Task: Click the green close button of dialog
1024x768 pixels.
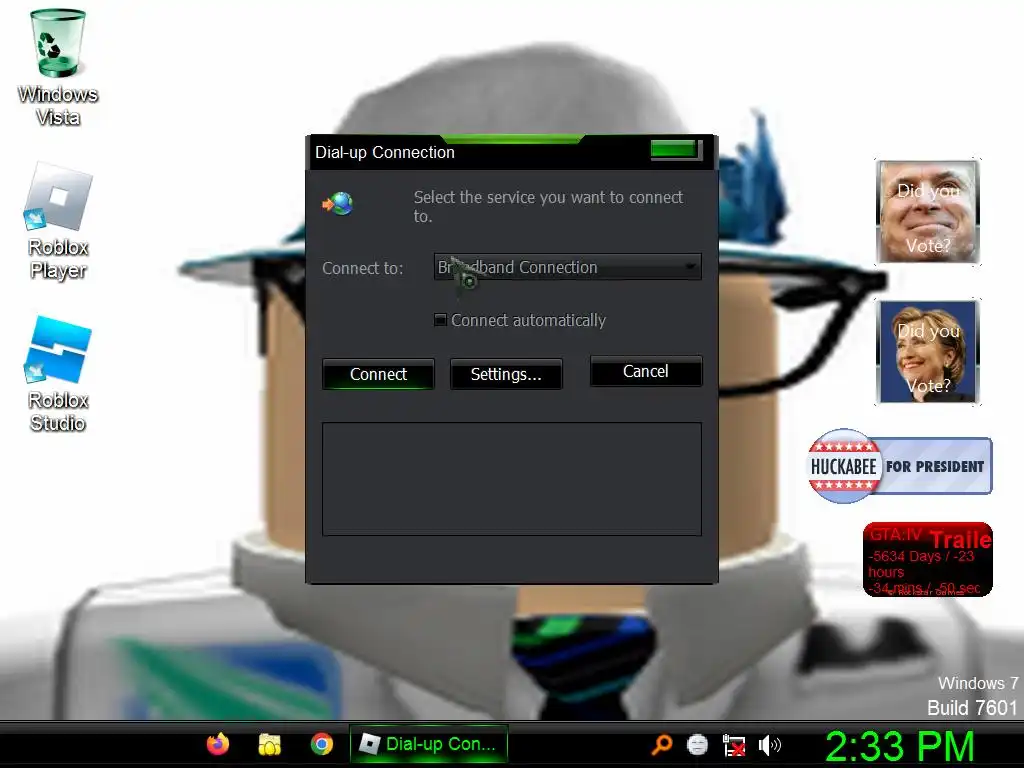Action: [x=676, y=150]
